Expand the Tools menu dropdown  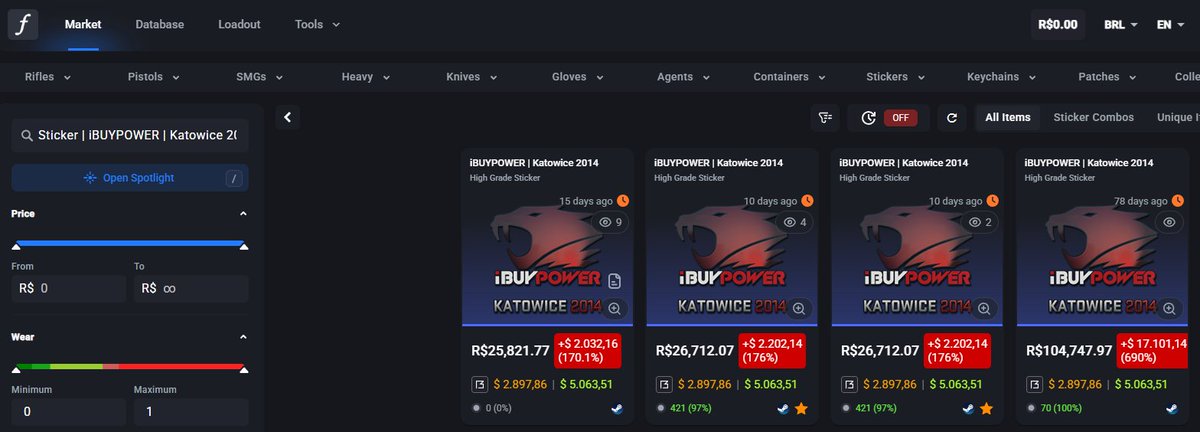pos(317,24)
